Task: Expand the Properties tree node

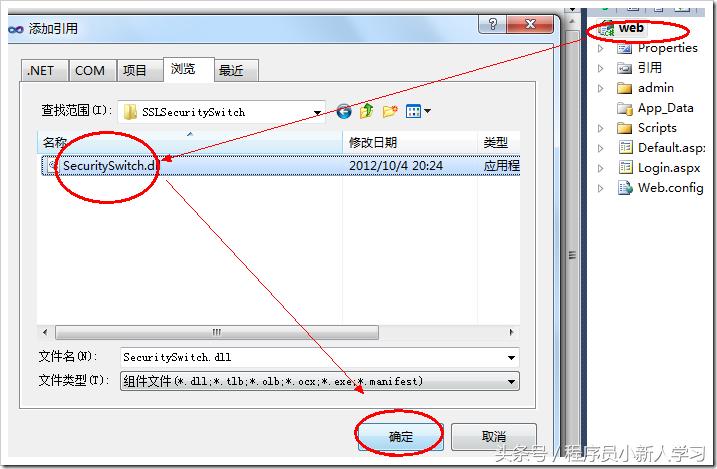Action: (601, 48)
